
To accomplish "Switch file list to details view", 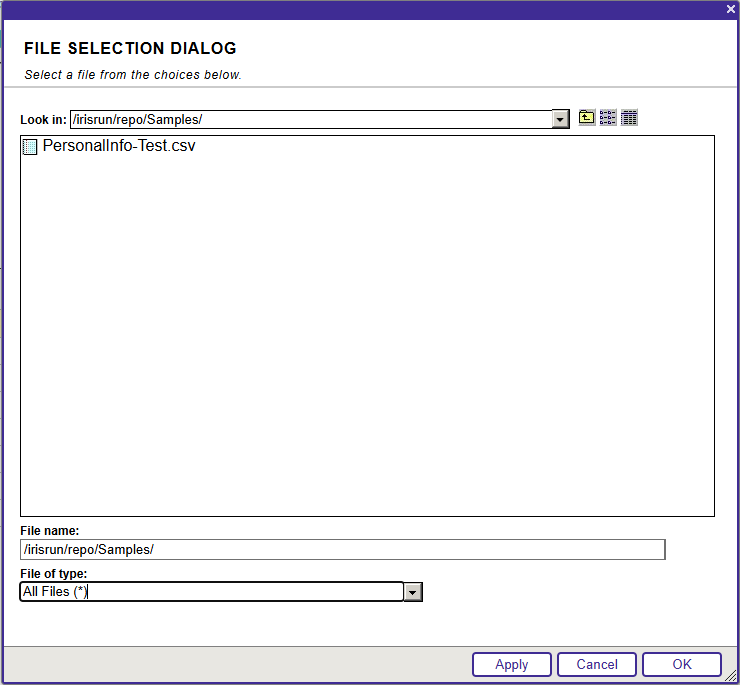I will (629, 118).
